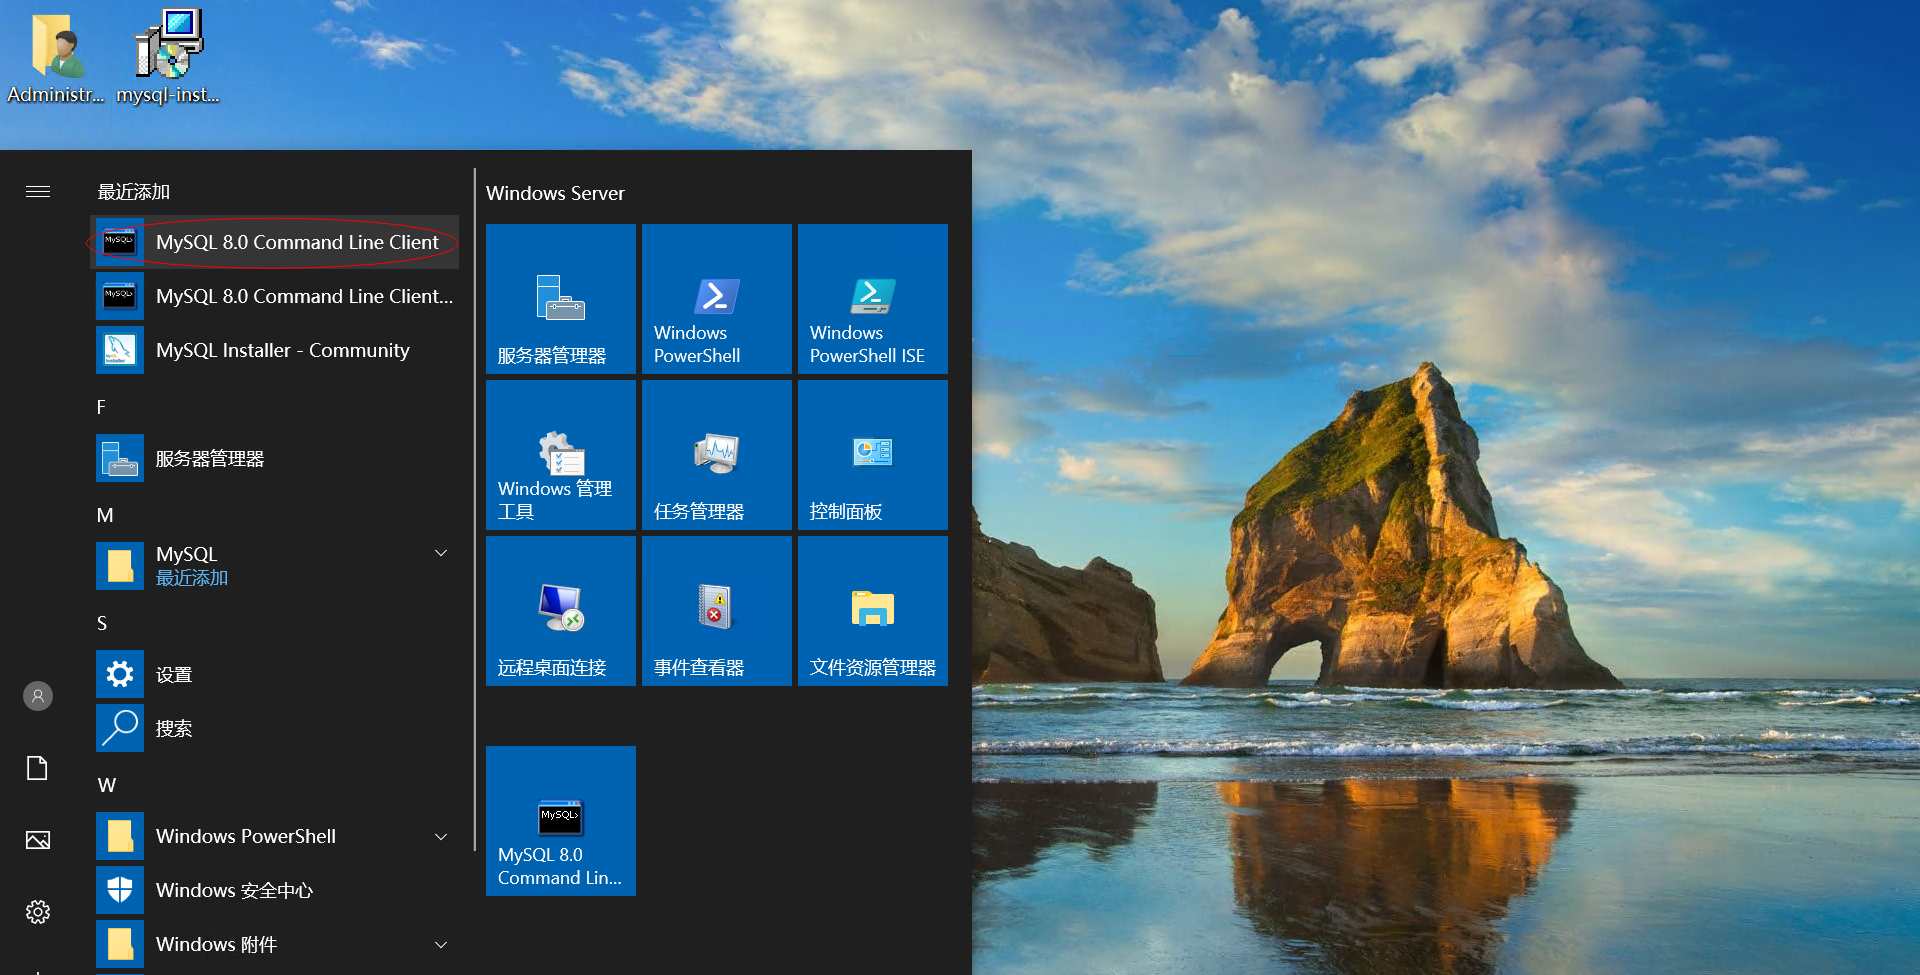The height and width of the screenshot is (975, 1920).
Task: Open the 事件查看器 tile
Action: point(717,611)
